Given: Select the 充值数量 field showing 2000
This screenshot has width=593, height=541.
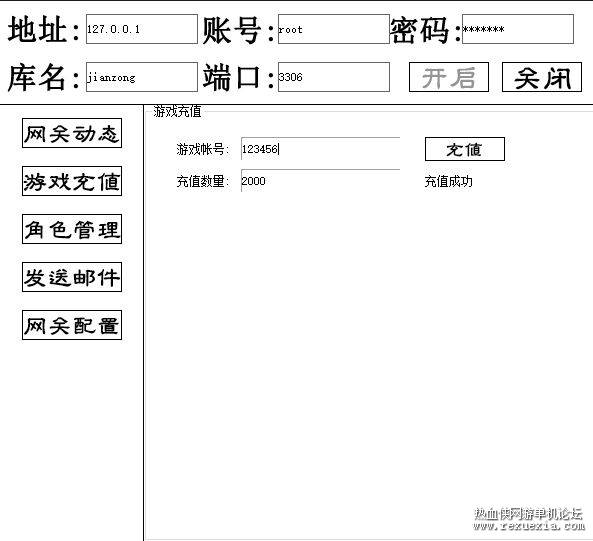Looking at the screenshot, I should [x=320, y=181].
